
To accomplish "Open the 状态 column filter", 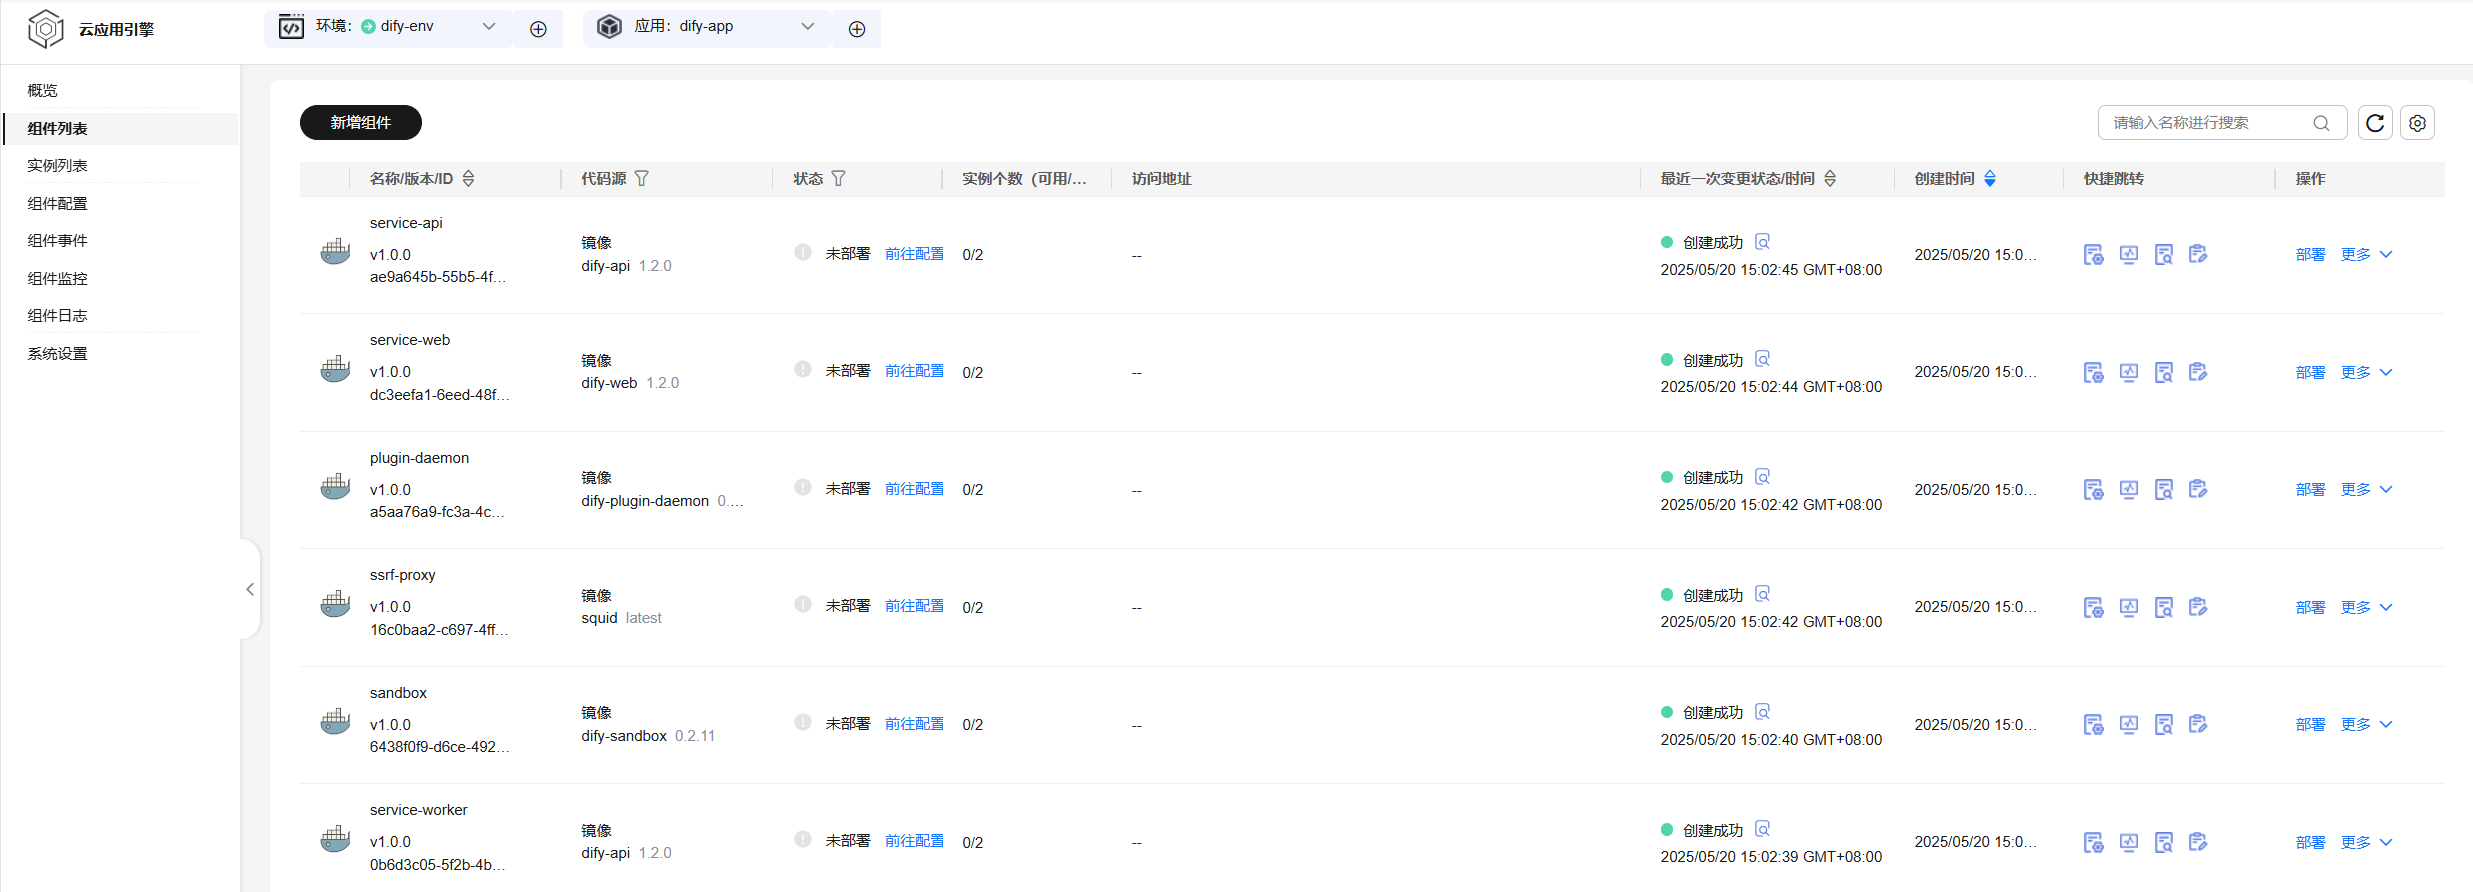I will point(838,179).
